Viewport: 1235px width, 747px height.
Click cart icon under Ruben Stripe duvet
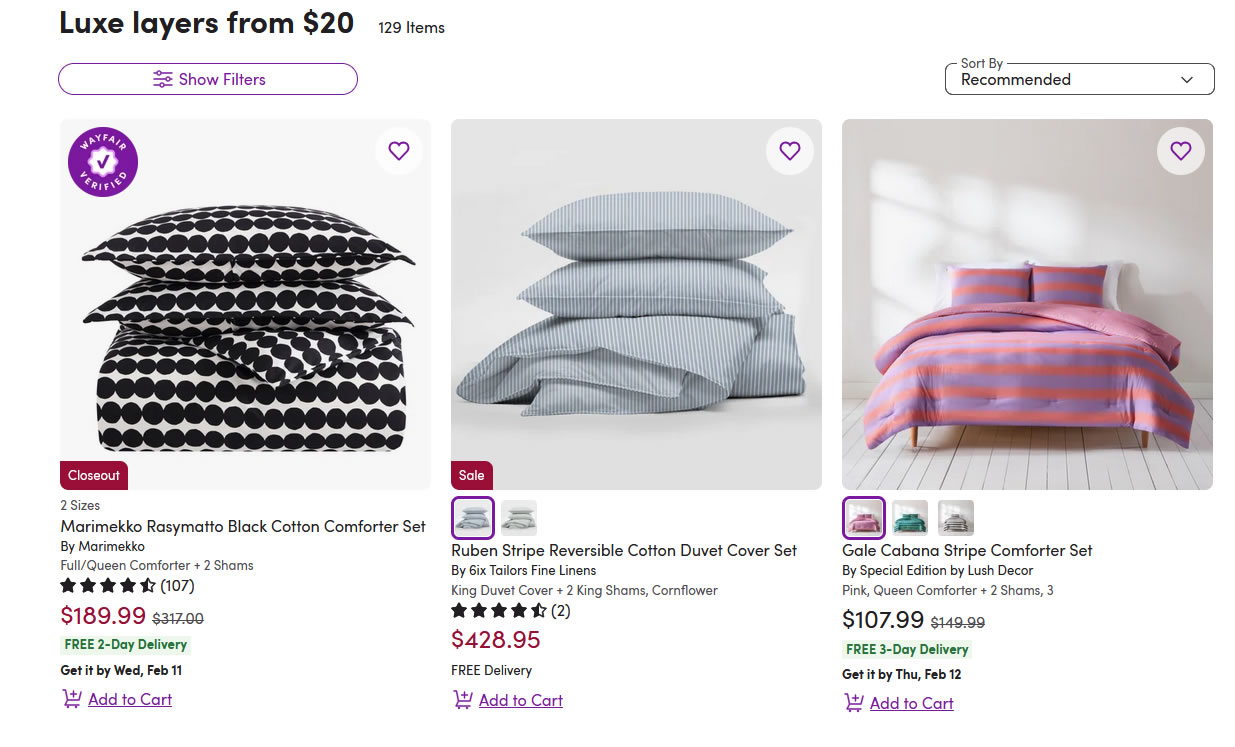pyautogui.click(x=463, y=700)
